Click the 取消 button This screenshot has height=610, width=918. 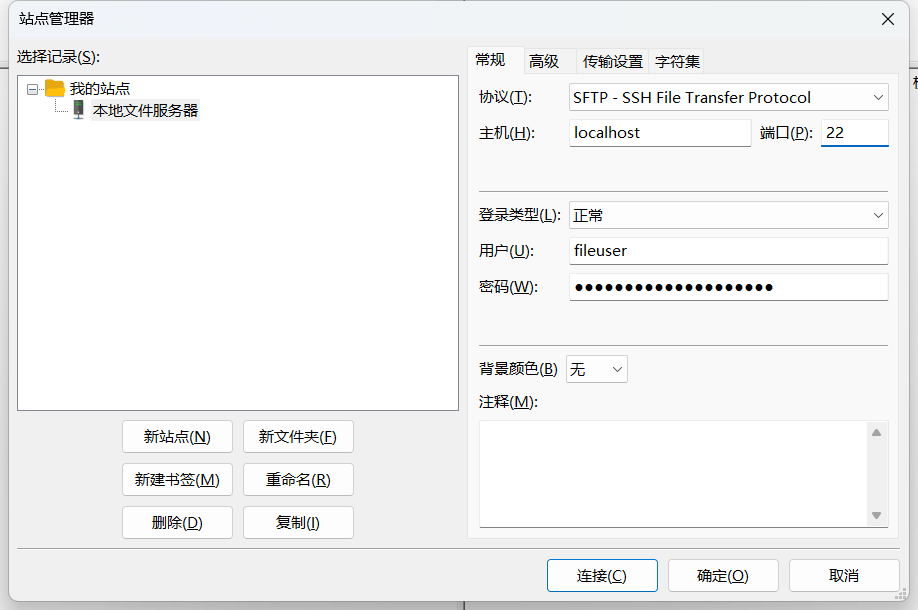(x=843, y=575)
